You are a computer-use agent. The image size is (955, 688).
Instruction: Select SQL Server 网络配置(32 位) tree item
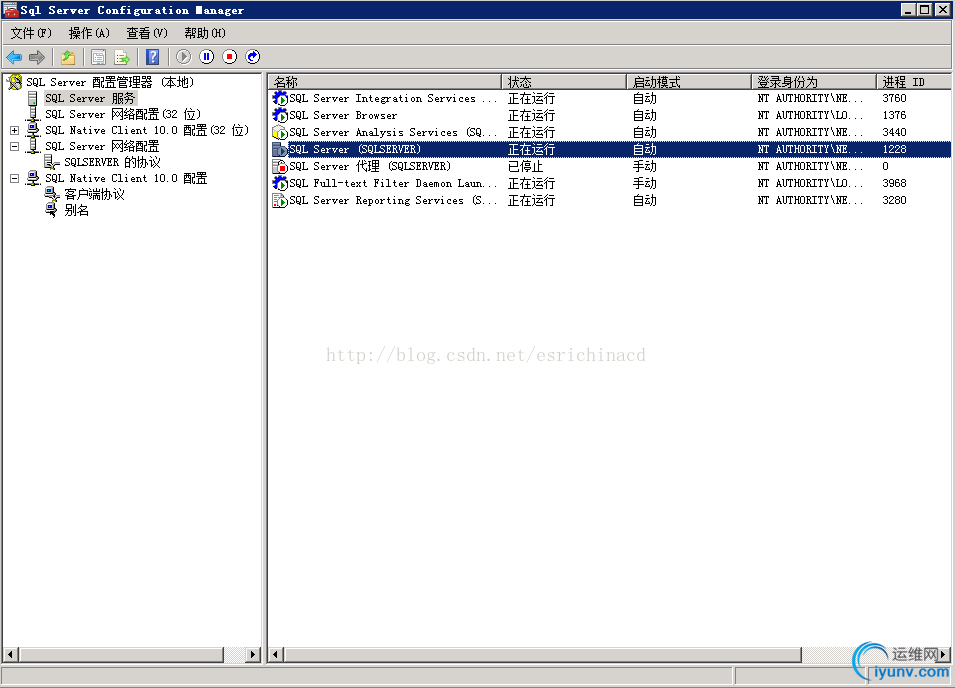(x=123, y=114)
